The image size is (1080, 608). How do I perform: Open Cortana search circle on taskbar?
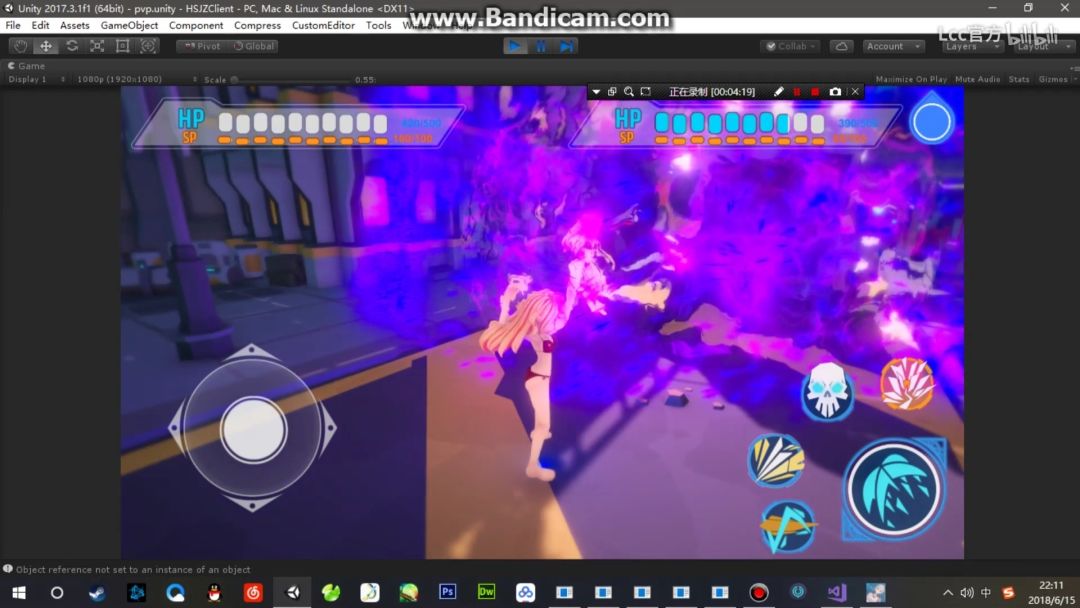(57, 592)
